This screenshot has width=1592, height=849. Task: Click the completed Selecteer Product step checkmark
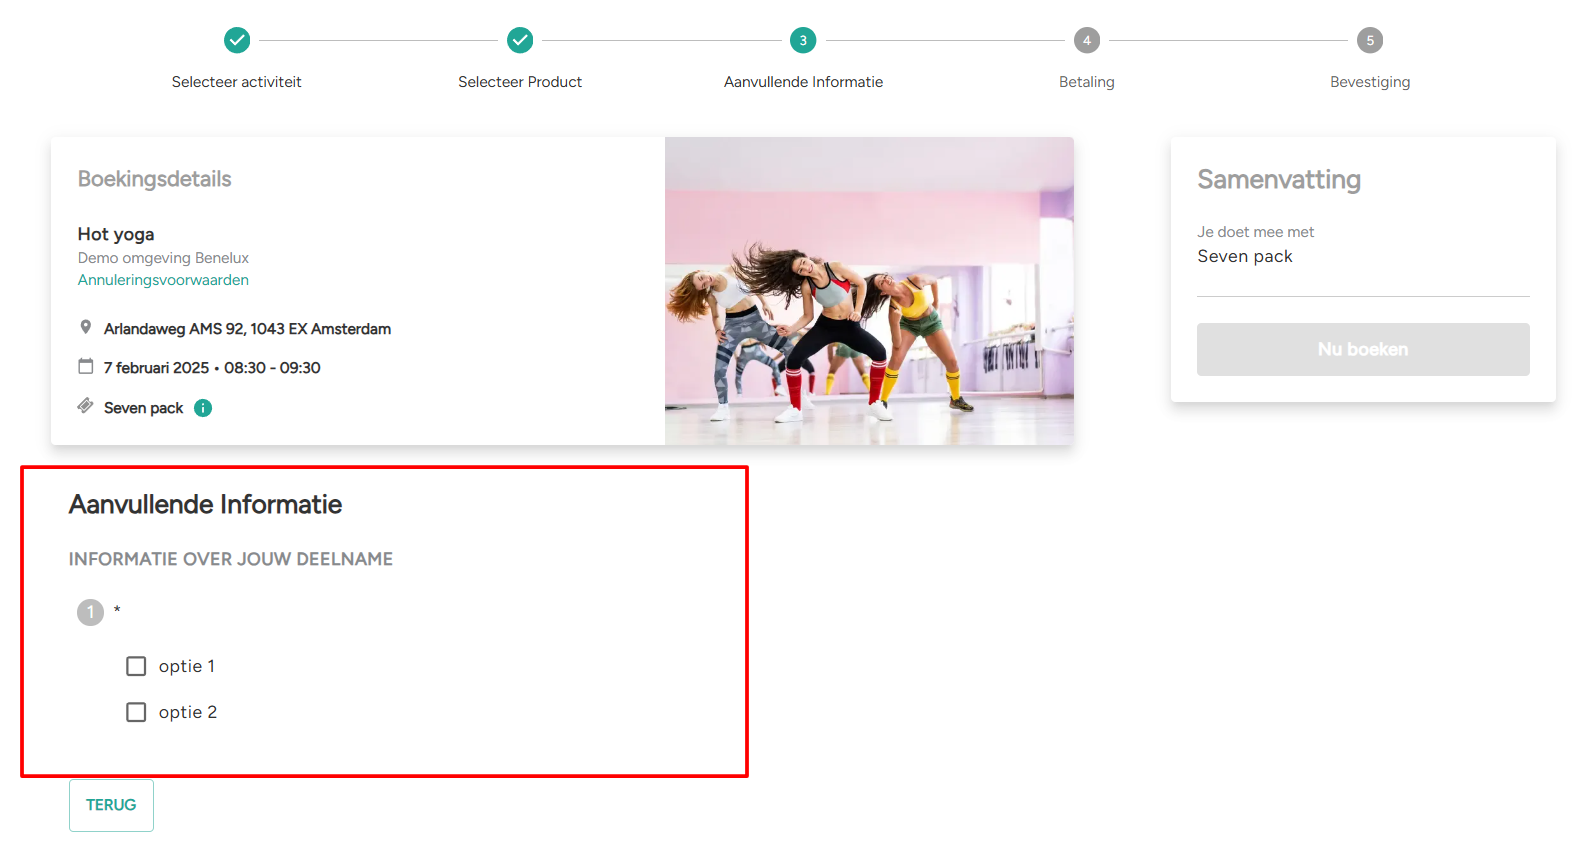520,40
